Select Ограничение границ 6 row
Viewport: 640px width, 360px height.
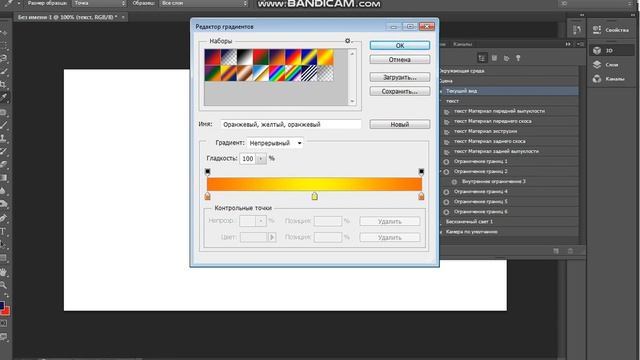coord(509,212)
